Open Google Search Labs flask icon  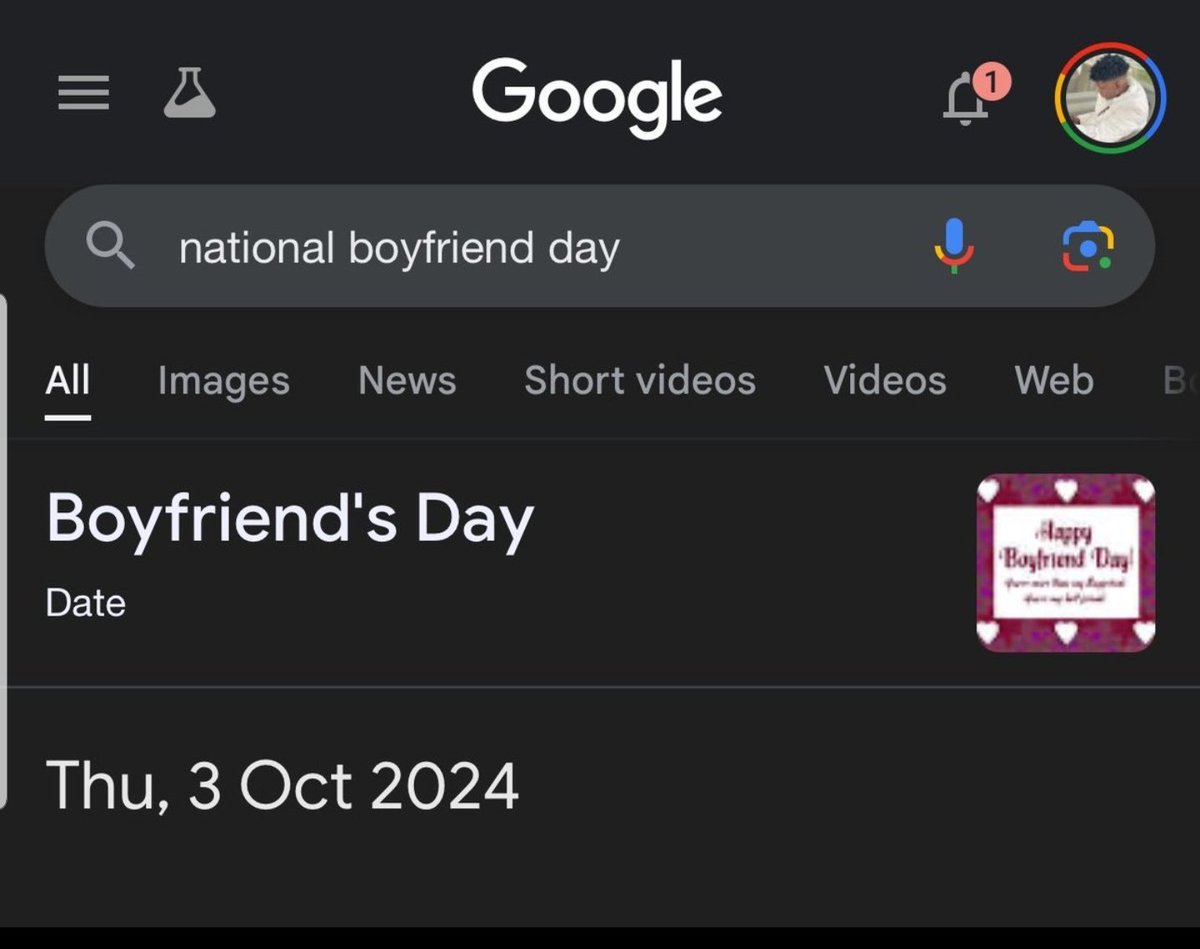click(x=190, y=92)
